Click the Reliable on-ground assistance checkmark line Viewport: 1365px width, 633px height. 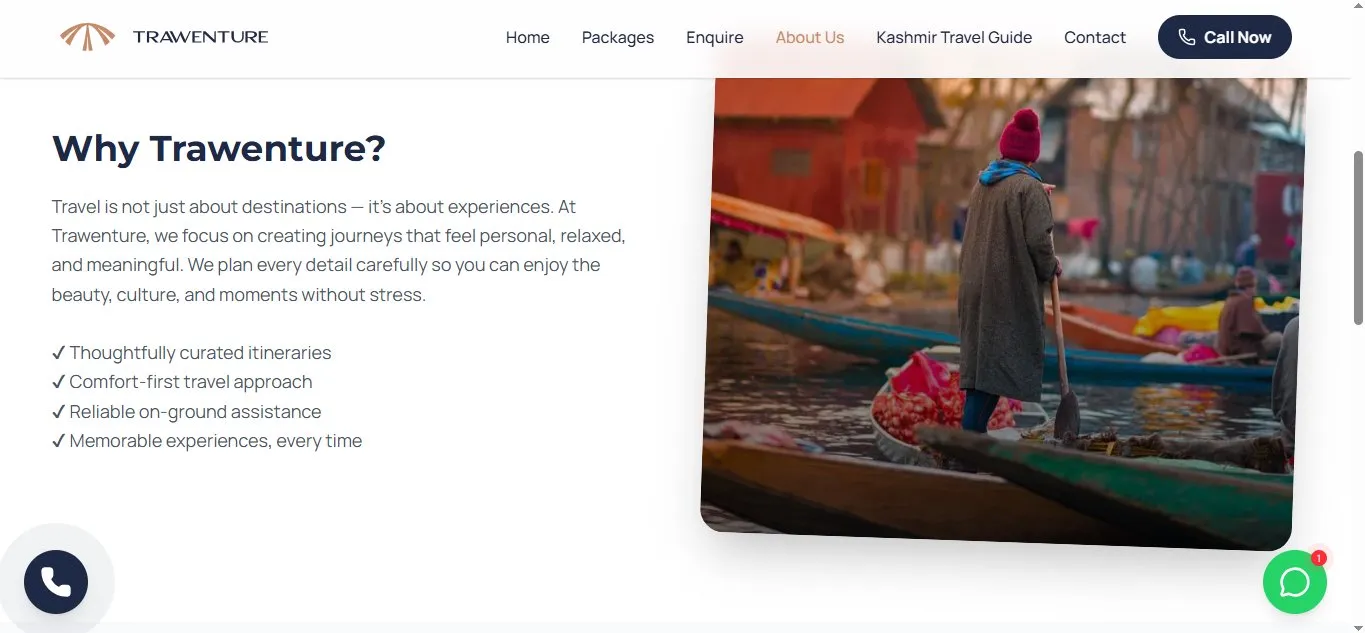coord(186,411)
